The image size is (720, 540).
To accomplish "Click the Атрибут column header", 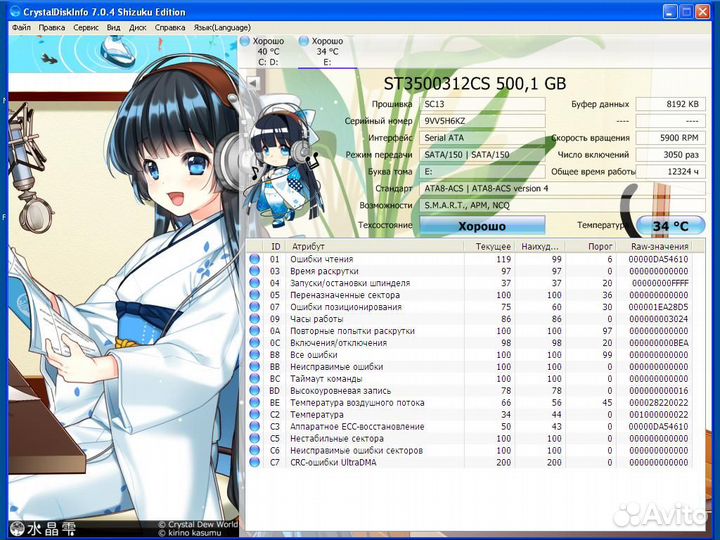I will 375,247.
